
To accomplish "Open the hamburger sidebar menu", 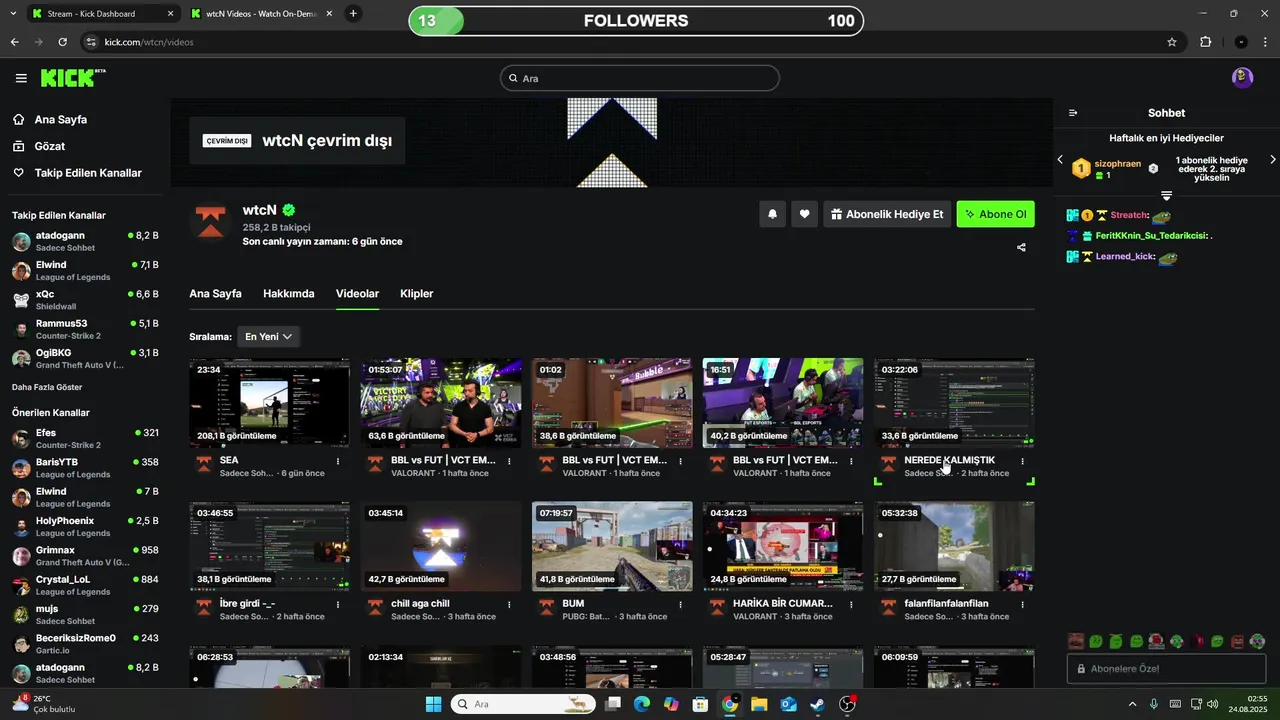I will click(x=21, y=78).
